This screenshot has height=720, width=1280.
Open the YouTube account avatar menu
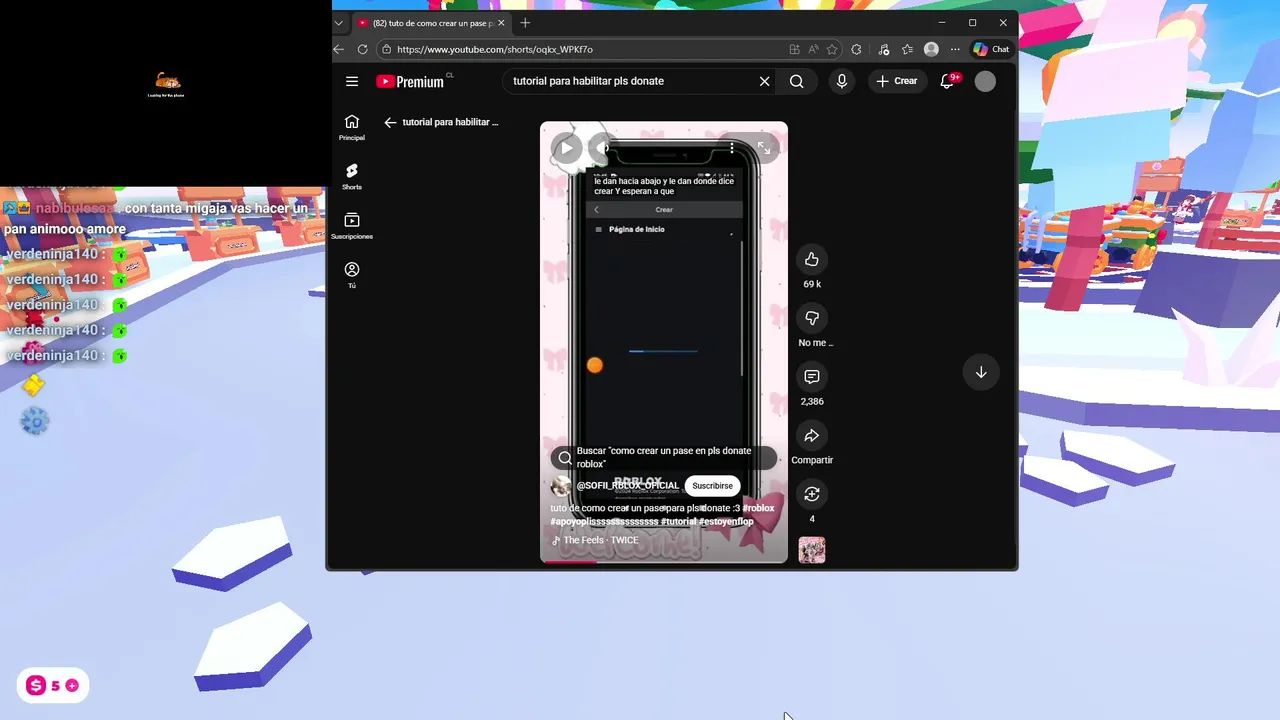(985, 81)
